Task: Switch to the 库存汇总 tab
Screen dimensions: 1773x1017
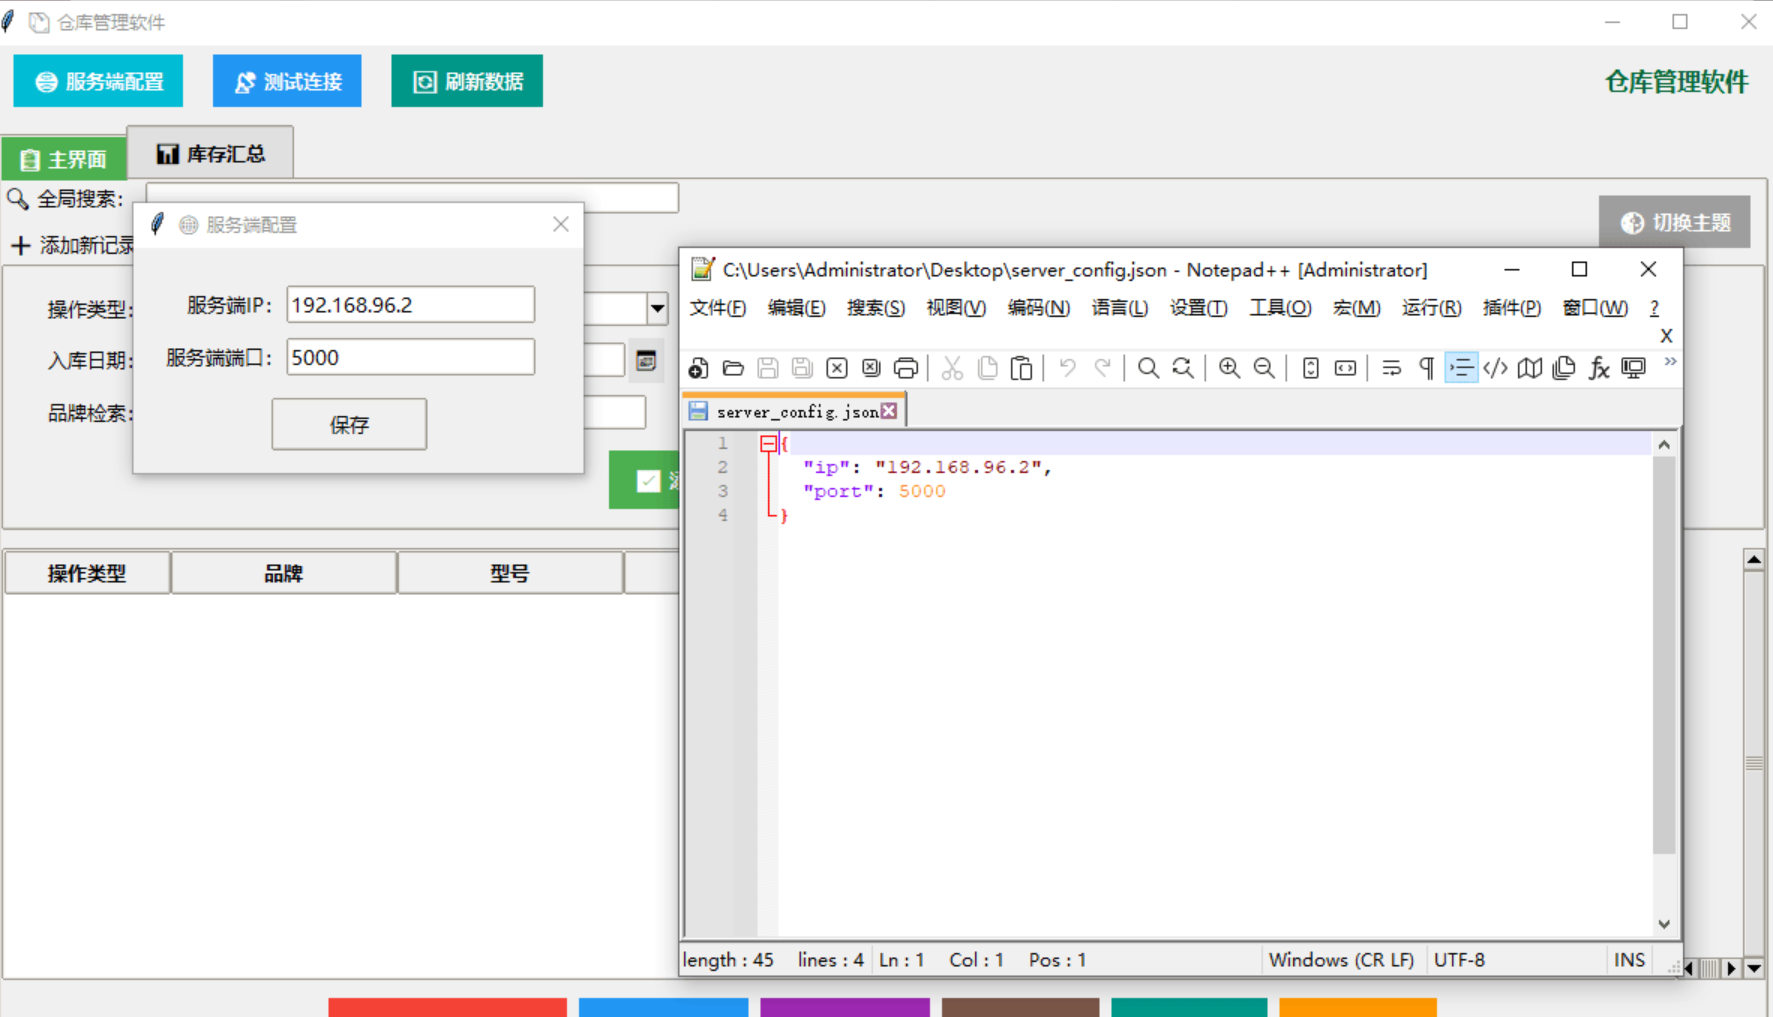Action: click(x=211, y=154)
